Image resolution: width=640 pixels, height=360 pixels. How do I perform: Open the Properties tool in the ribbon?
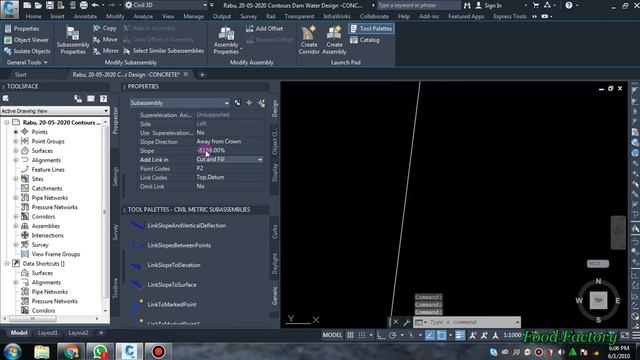pyautogui.click(x=22, y=29)
